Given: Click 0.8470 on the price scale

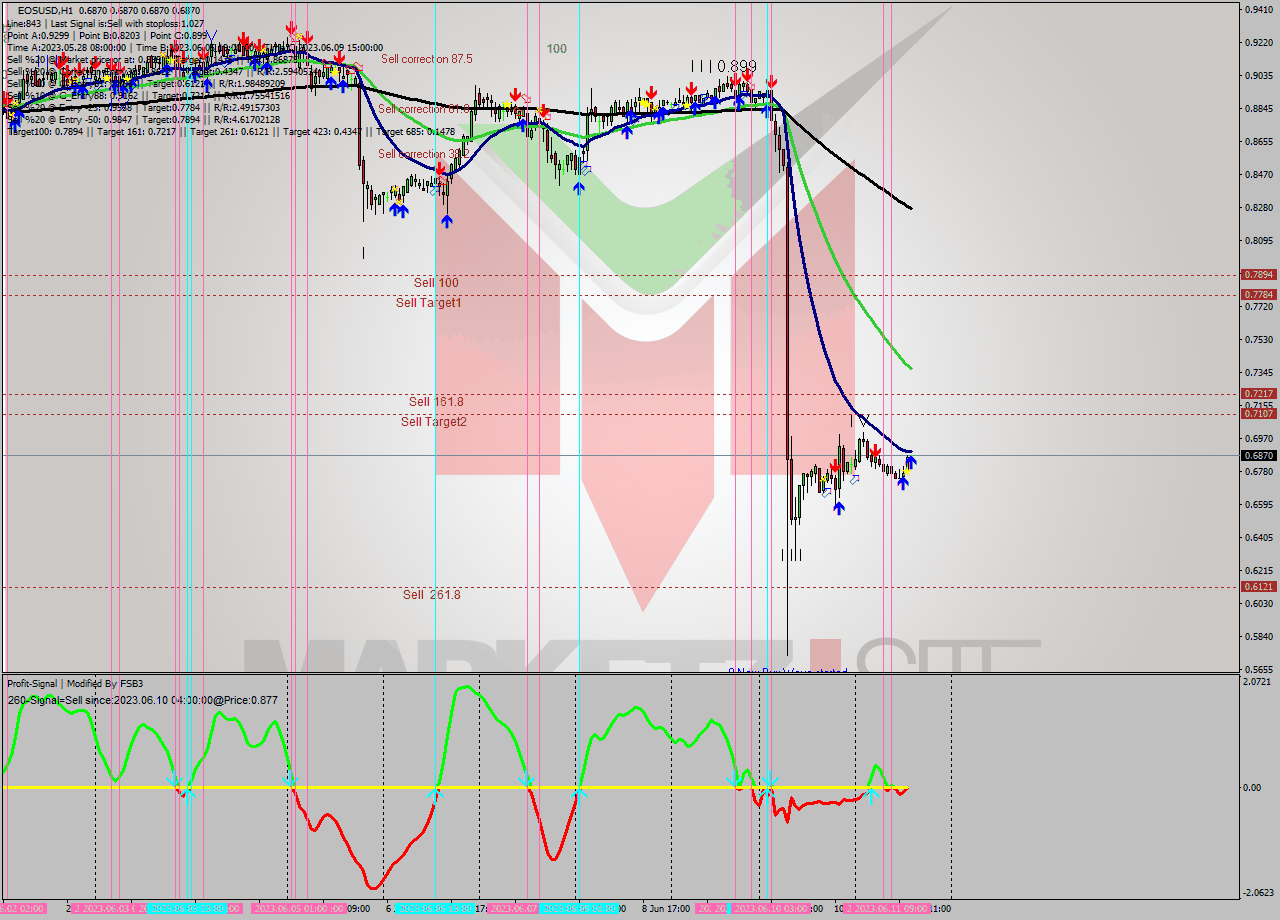Looking at the screenshot, I should (1258, 174).
